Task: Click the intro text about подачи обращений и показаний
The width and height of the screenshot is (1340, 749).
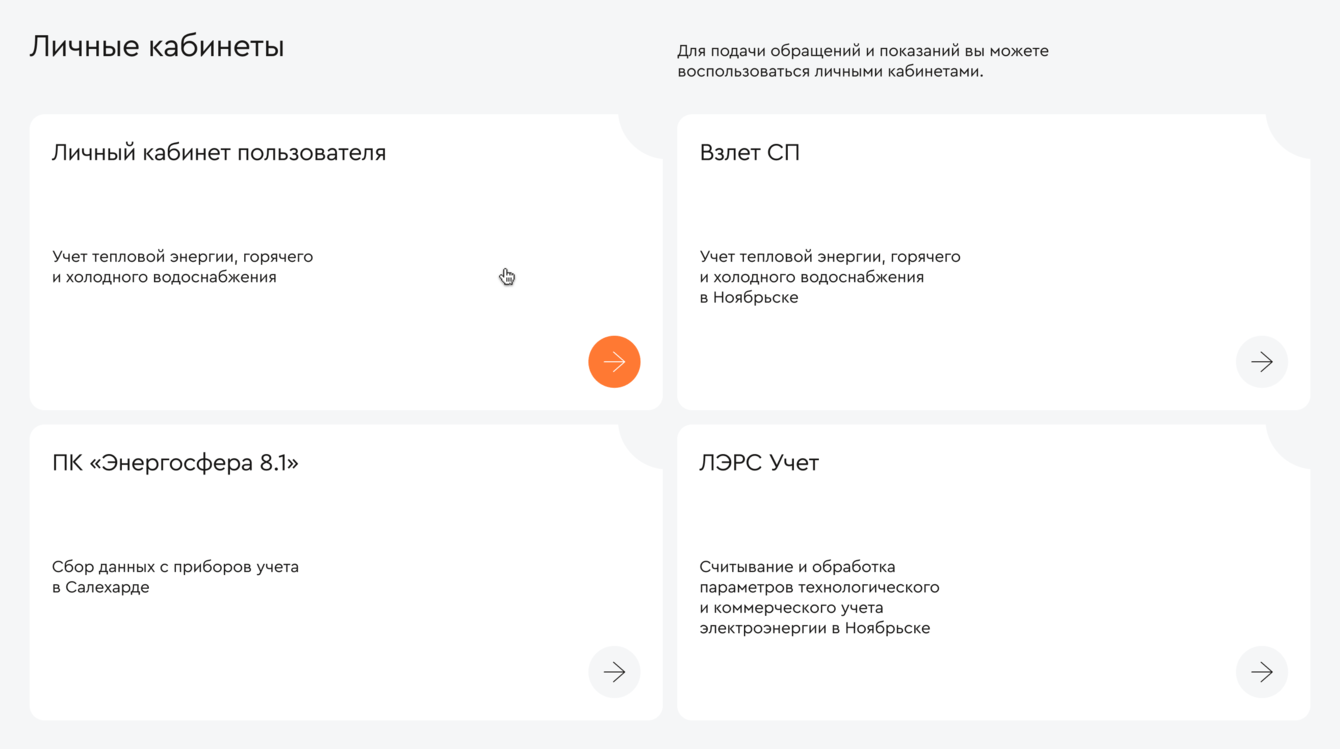Action: point(863,61)
